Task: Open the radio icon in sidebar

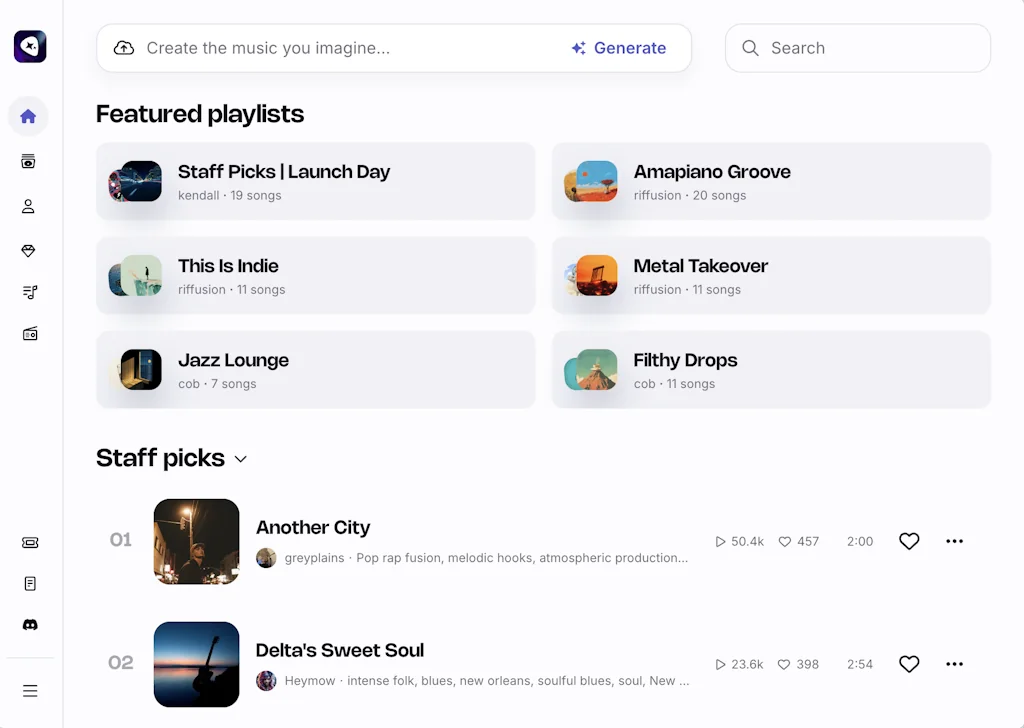Action: tap(29, 334)
